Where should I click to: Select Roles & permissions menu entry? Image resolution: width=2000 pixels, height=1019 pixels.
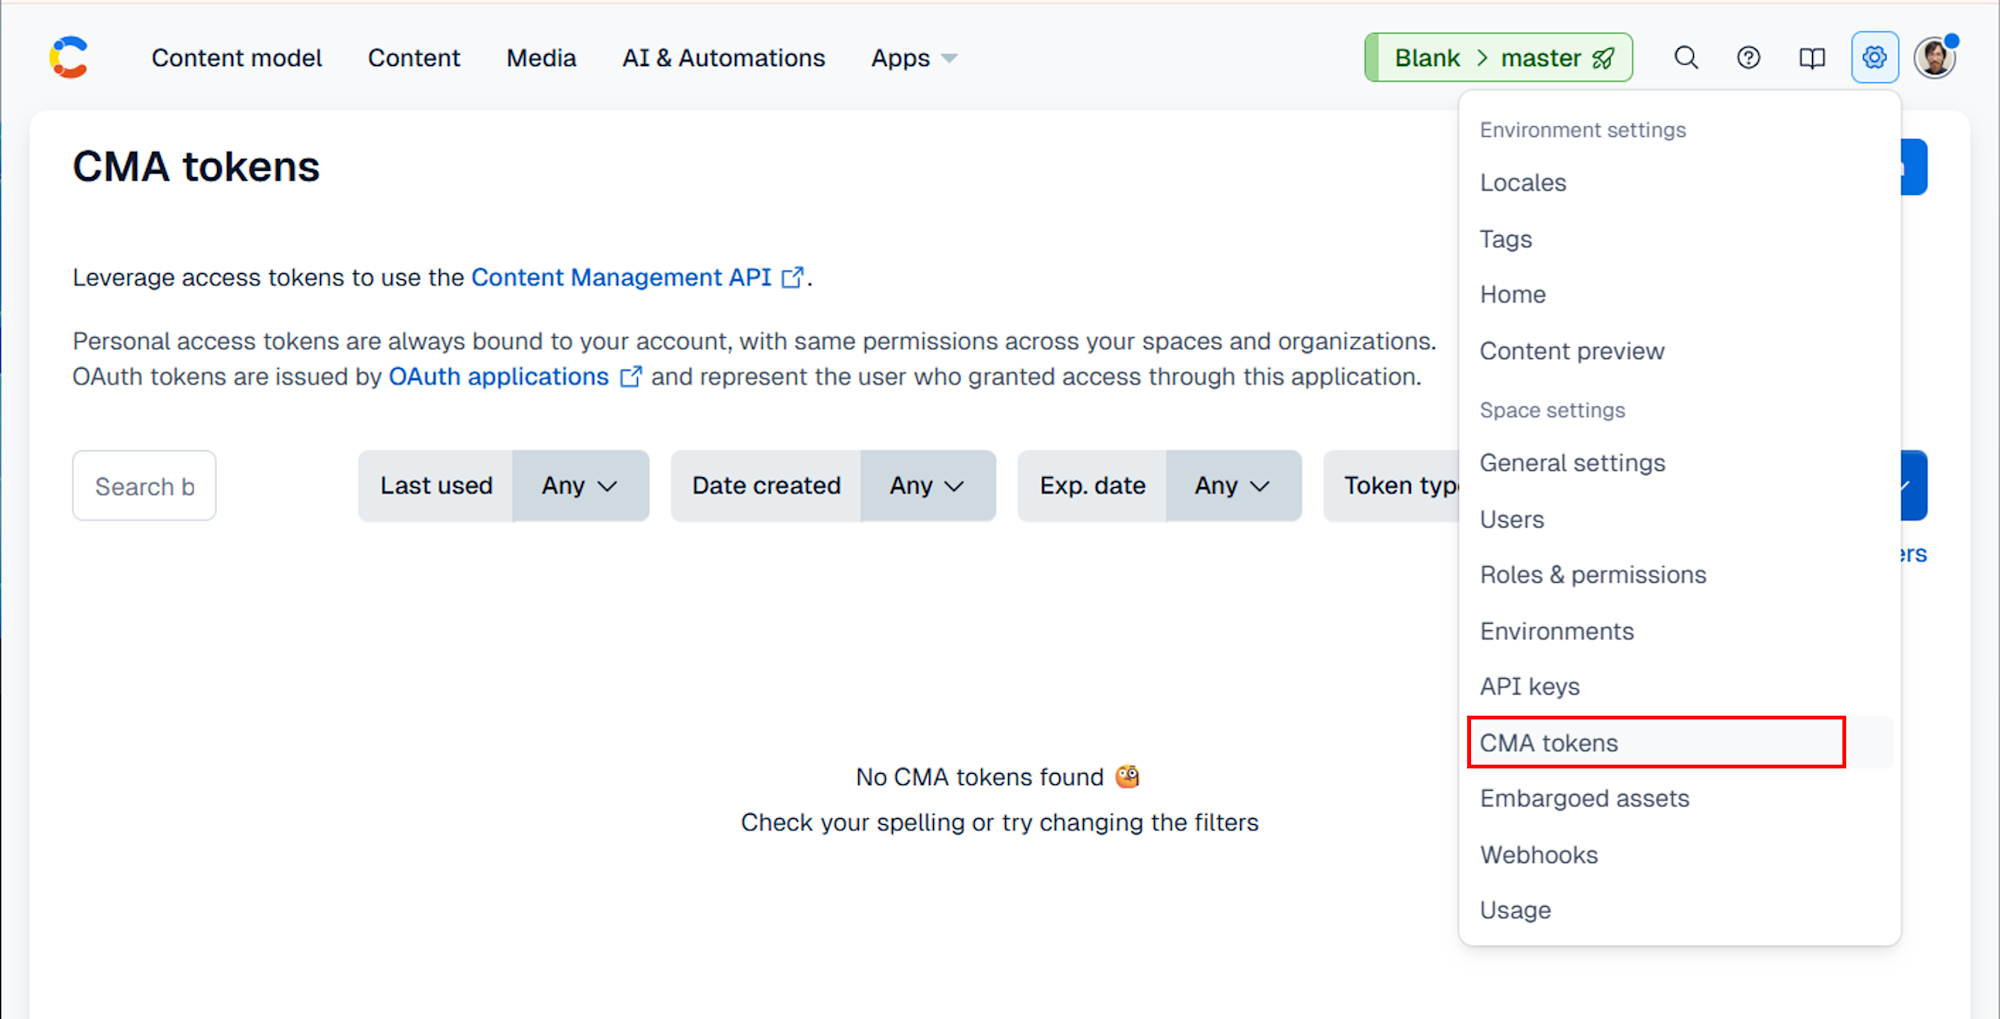tap(1593, 575)
